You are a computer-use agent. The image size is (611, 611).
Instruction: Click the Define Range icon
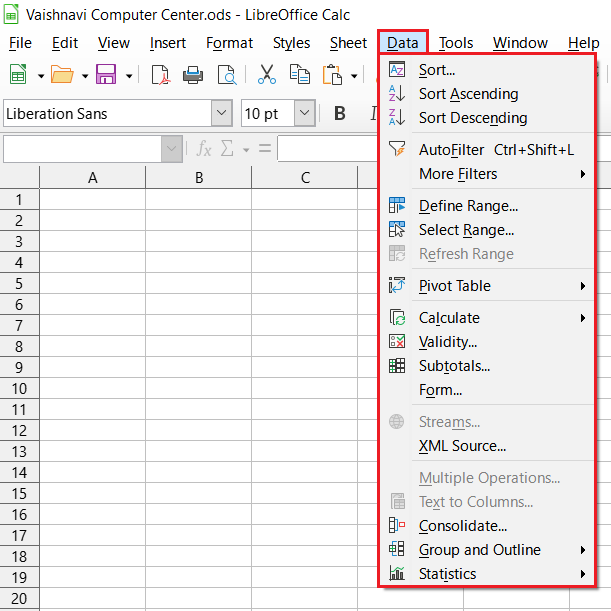tap(397, 205)
